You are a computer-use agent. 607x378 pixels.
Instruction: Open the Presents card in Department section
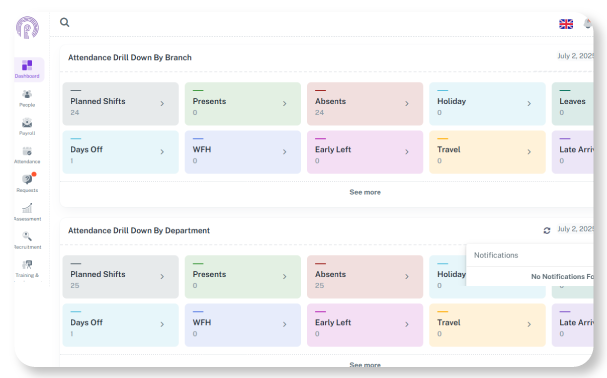(243, 277)
